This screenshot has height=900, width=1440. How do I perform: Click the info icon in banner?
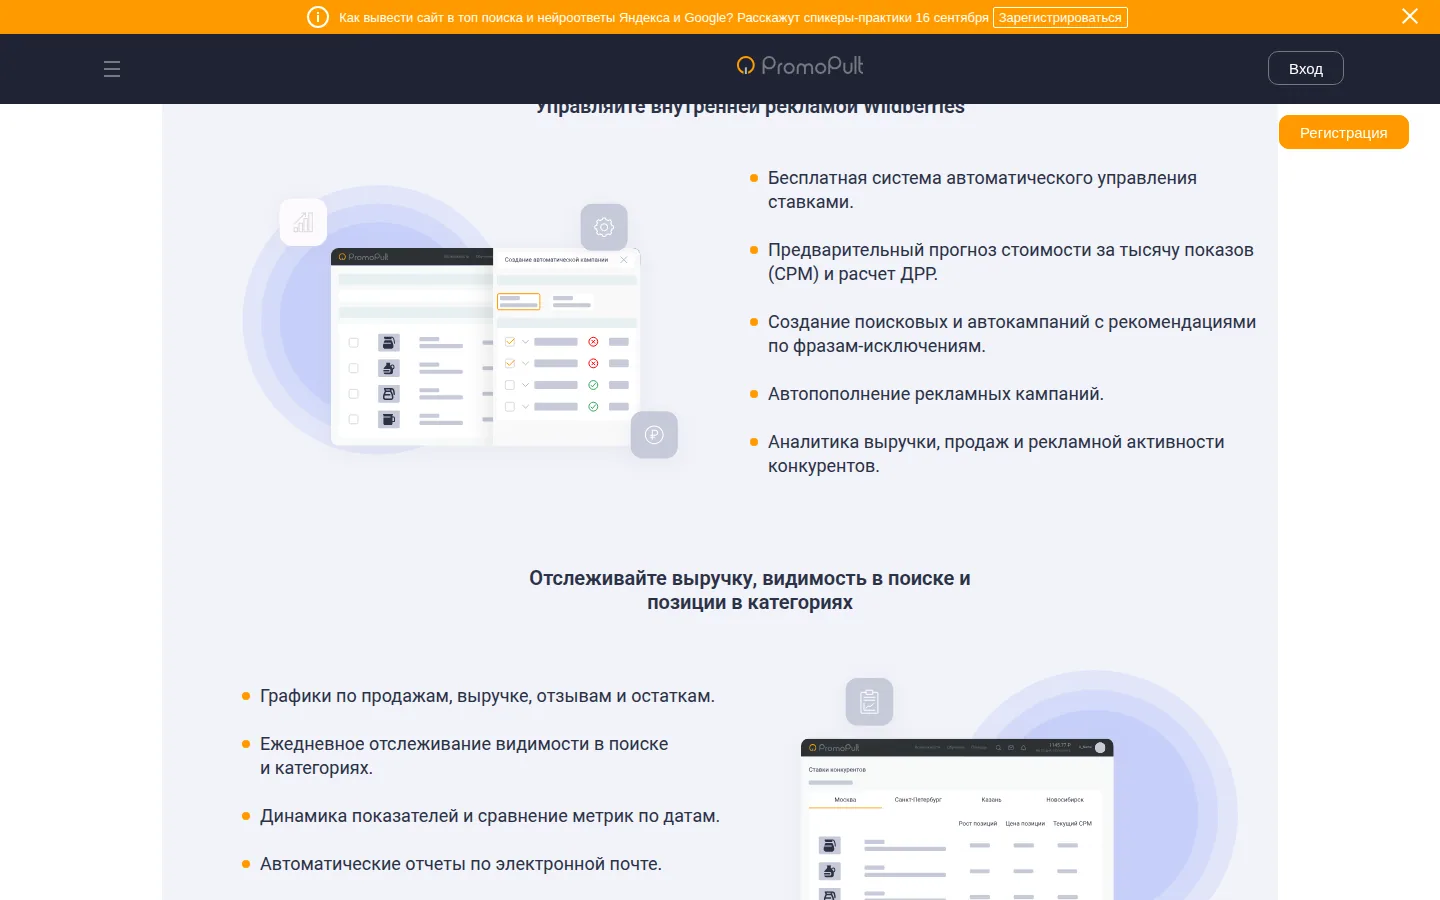318,17
